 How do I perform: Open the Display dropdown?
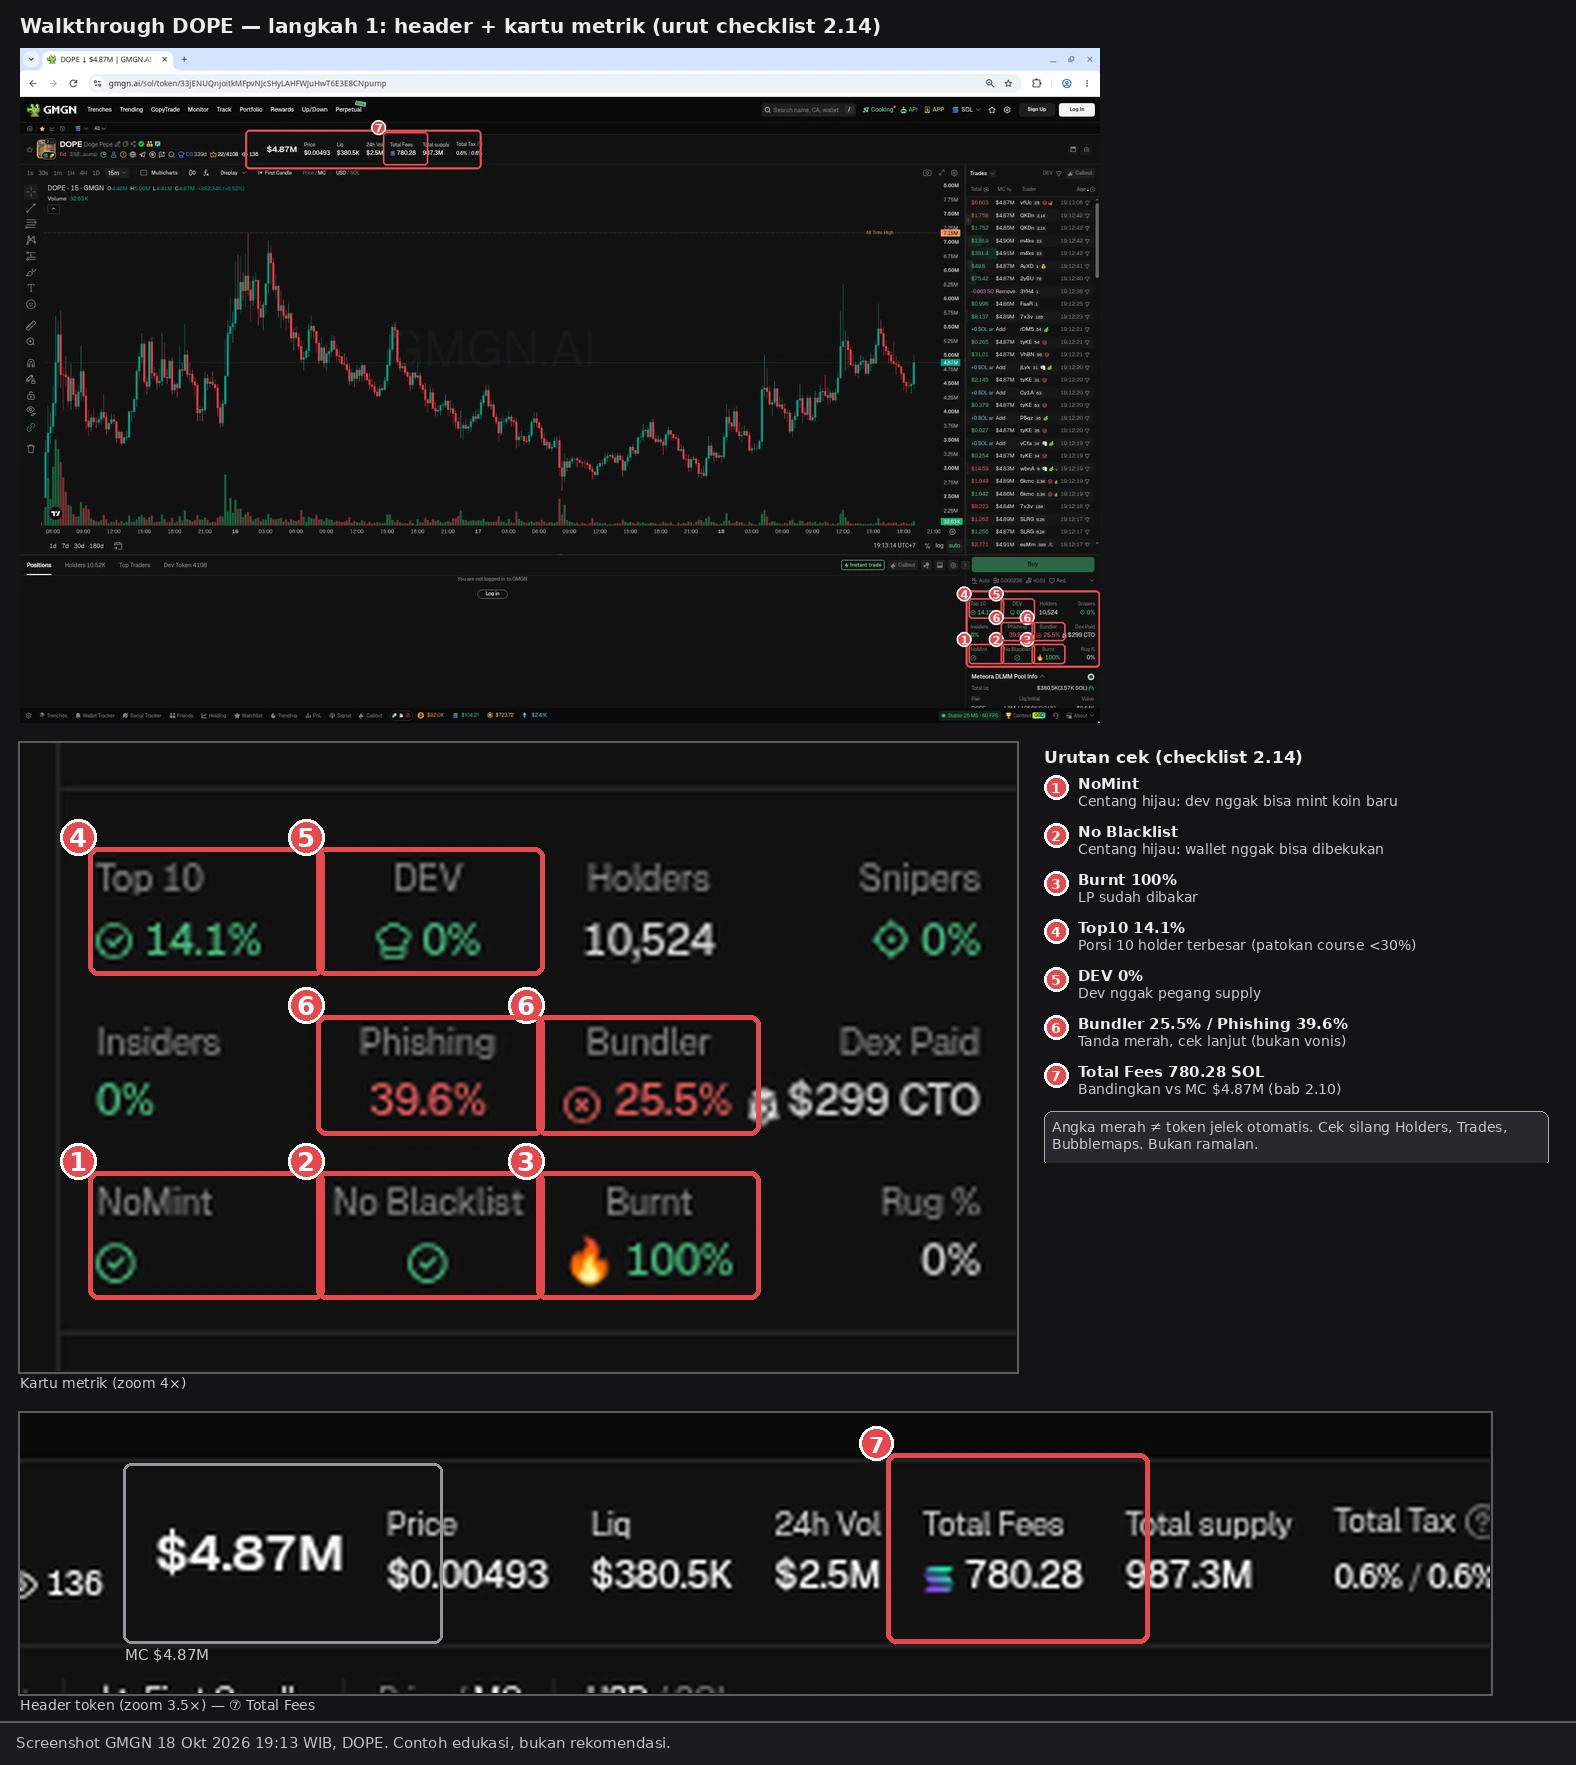(232, 173)
